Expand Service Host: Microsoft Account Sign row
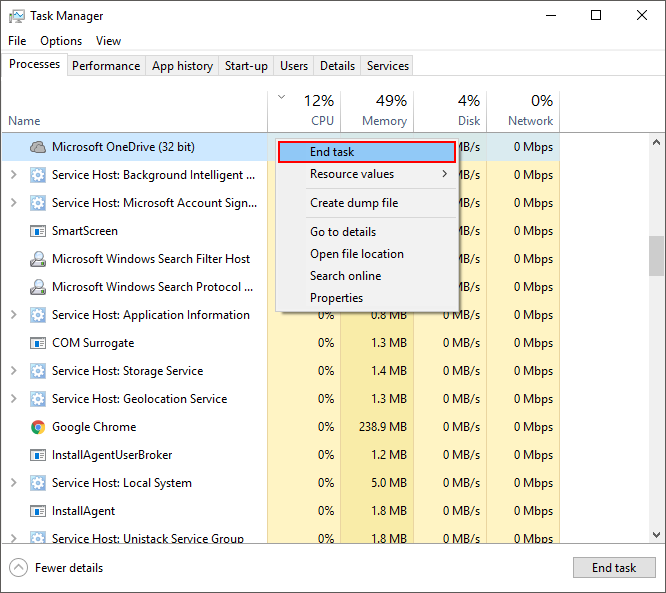This screenshot has width=666, height=593. 14,203
